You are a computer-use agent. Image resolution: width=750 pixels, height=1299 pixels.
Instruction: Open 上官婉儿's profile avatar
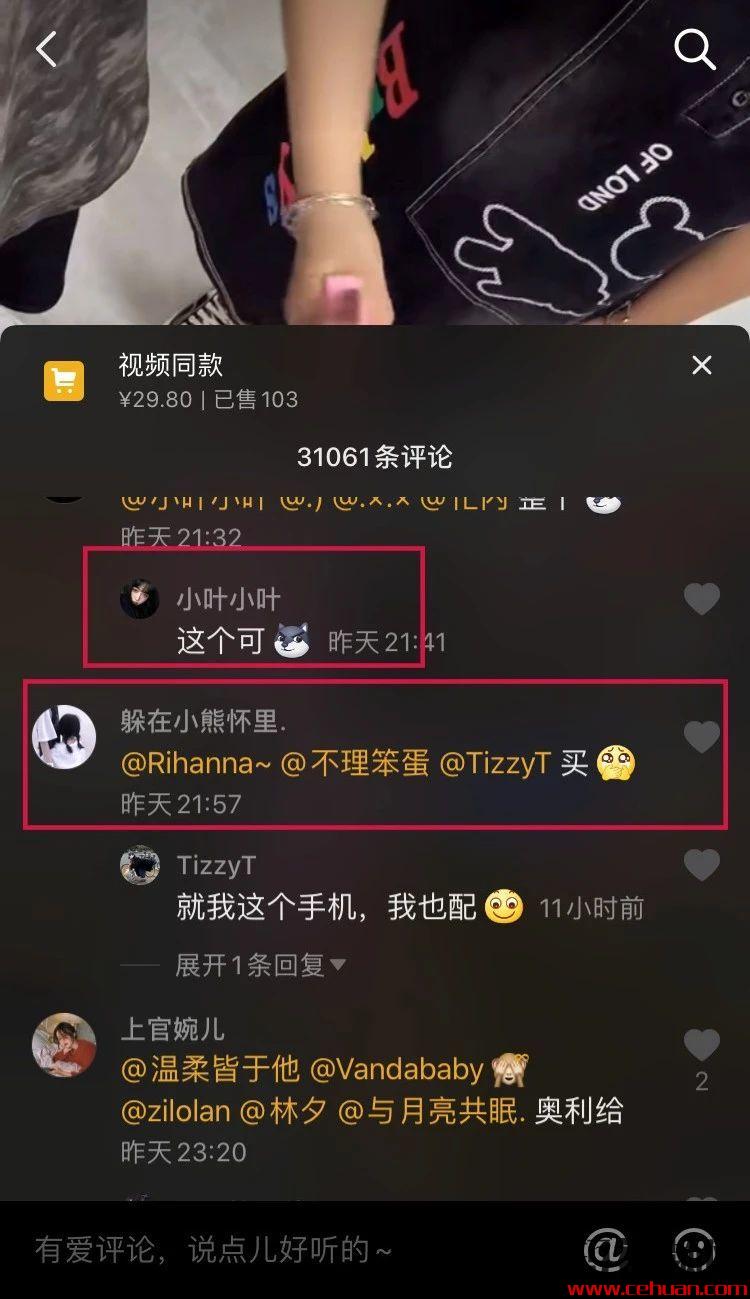[x=64, y=1045]
